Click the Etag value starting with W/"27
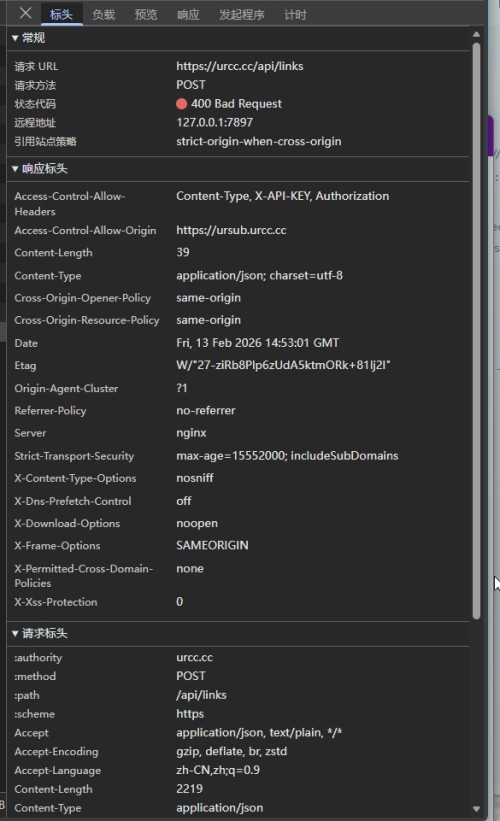Image resolution: width=500 pixels, height=821 pixels. 283,365
